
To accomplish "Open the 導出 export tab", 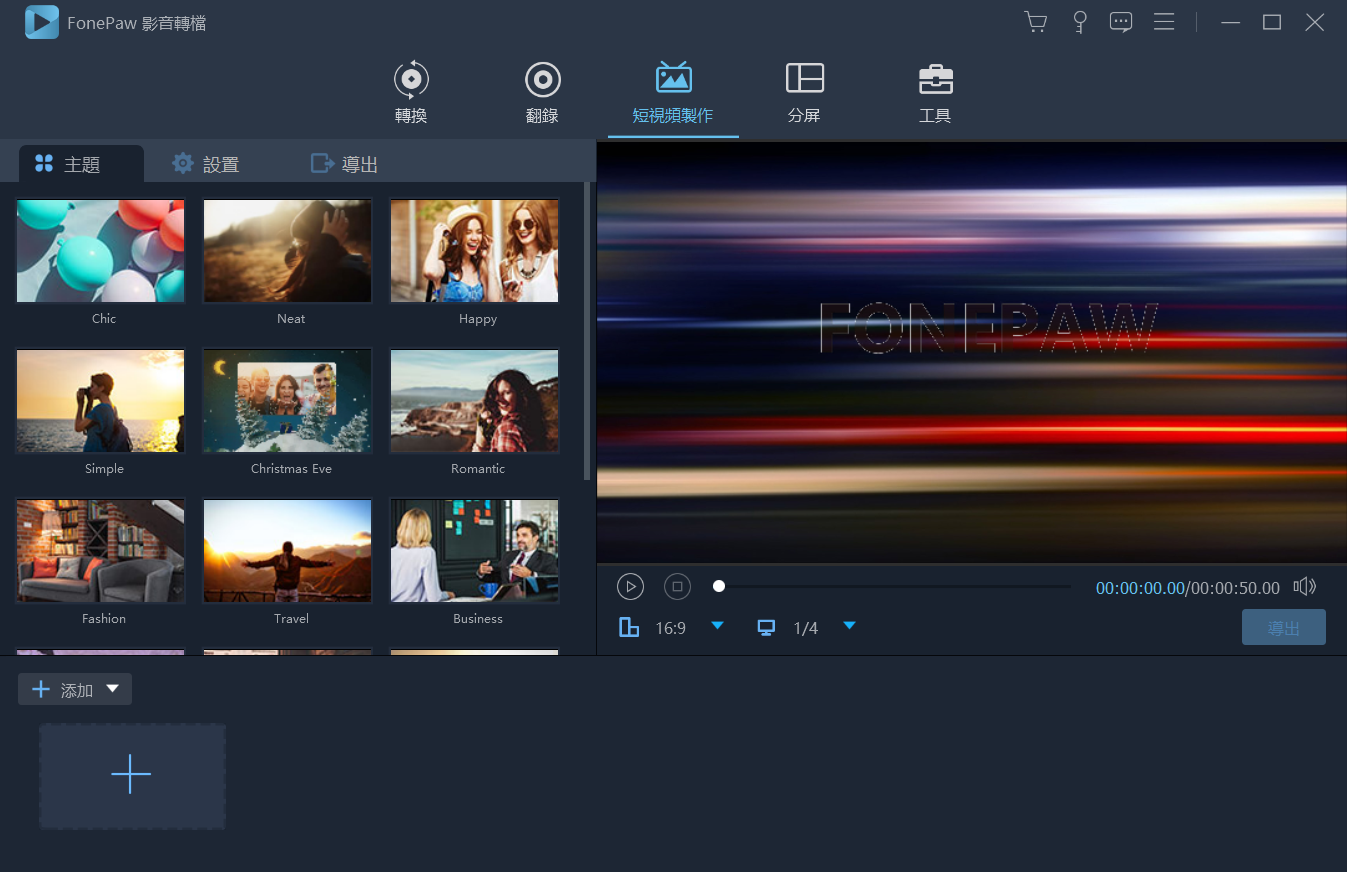I will point(344,164).
